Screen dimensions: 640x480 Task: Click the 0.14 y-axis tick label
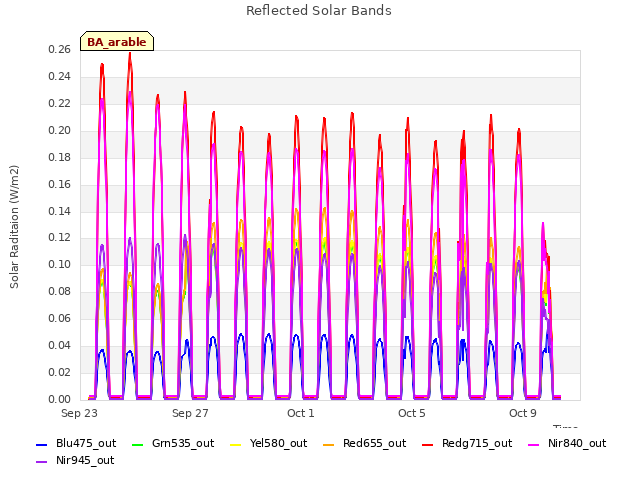click(59, 211)
